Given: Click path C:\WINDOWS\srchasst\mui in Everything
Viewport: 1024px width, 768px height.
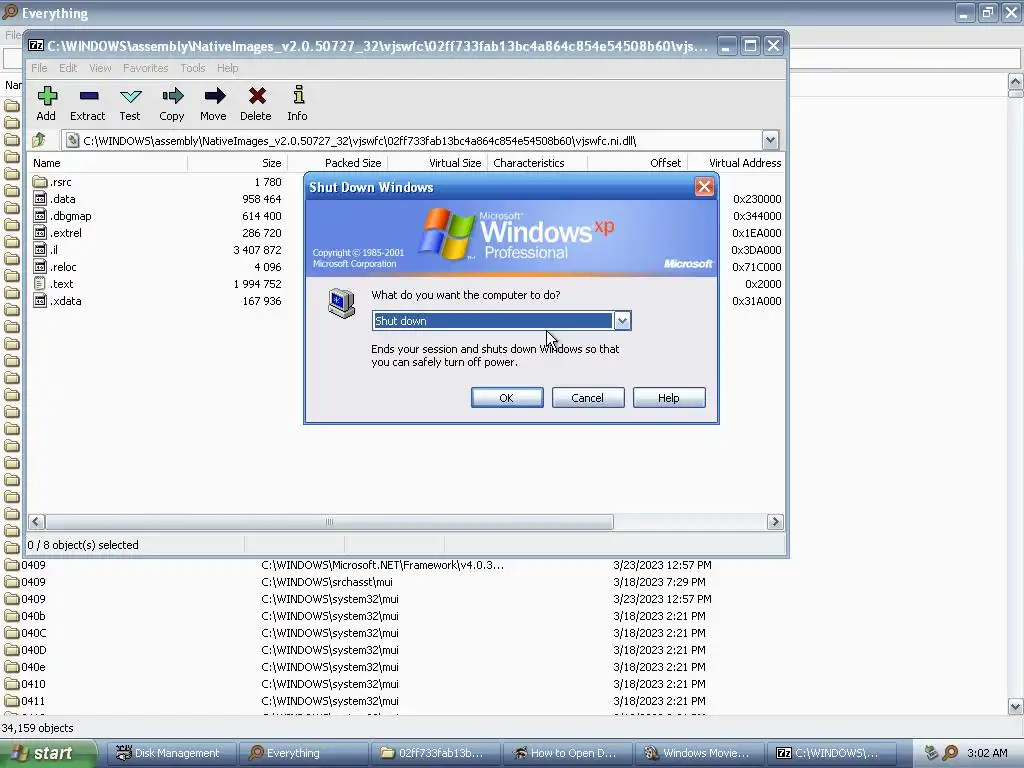Looking at the screenshot, I should (327, 582).
